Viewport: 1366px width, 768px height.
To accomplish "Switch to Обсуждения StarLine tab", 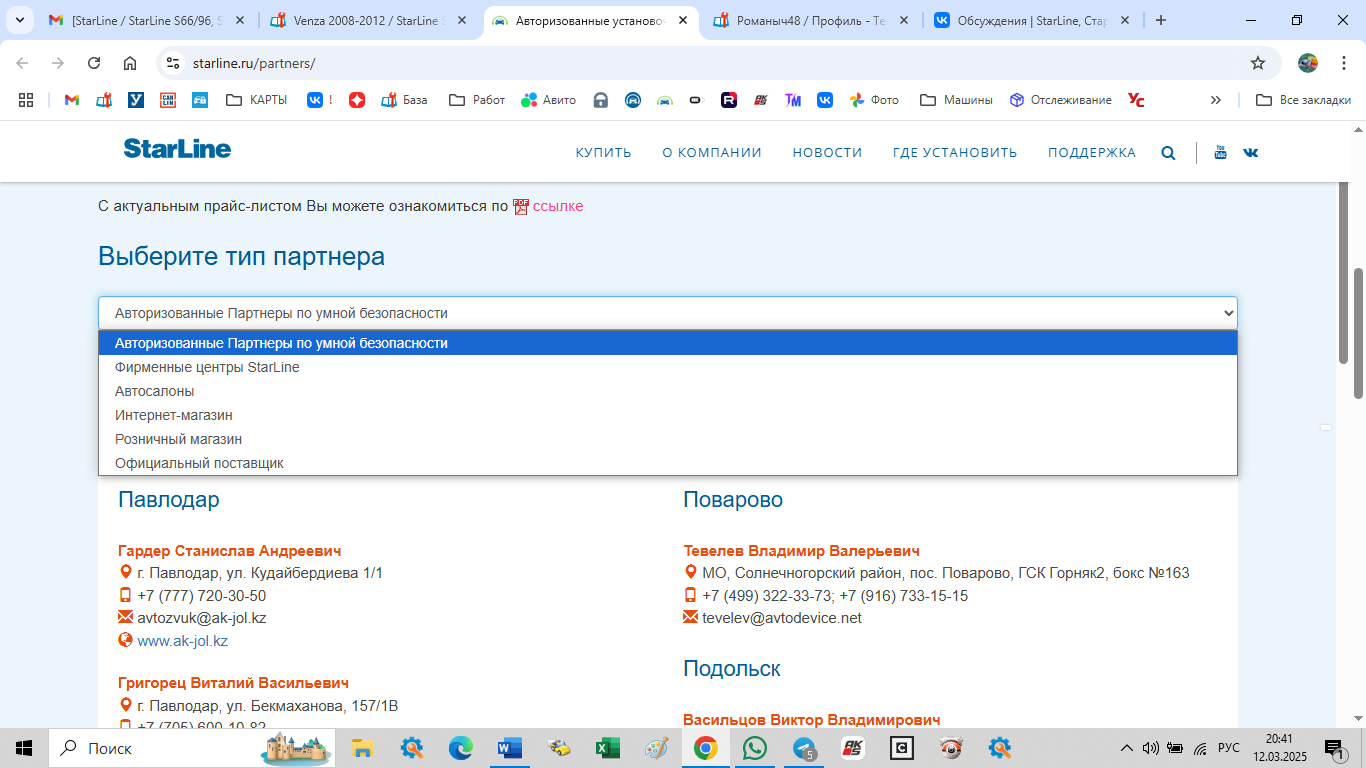I will (1031, 20).
